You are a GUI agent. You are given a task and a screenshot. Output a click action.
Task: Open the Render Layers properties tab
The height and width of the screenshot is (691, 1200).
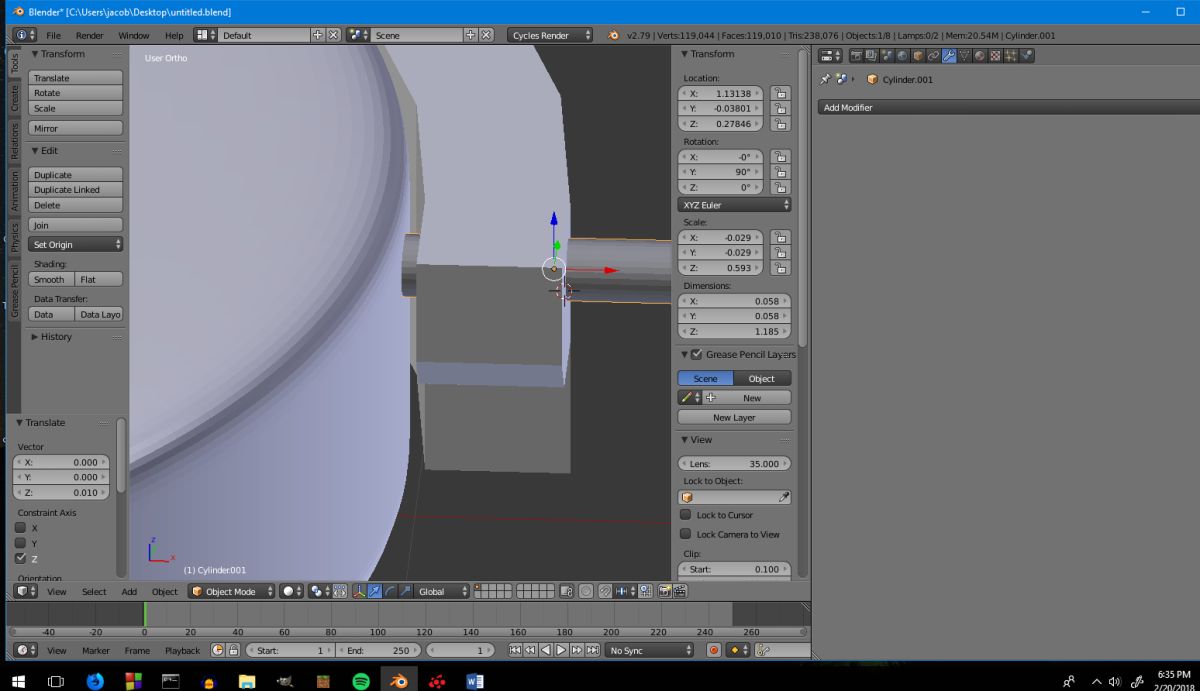pyautogui.click(x=871, y=55)
